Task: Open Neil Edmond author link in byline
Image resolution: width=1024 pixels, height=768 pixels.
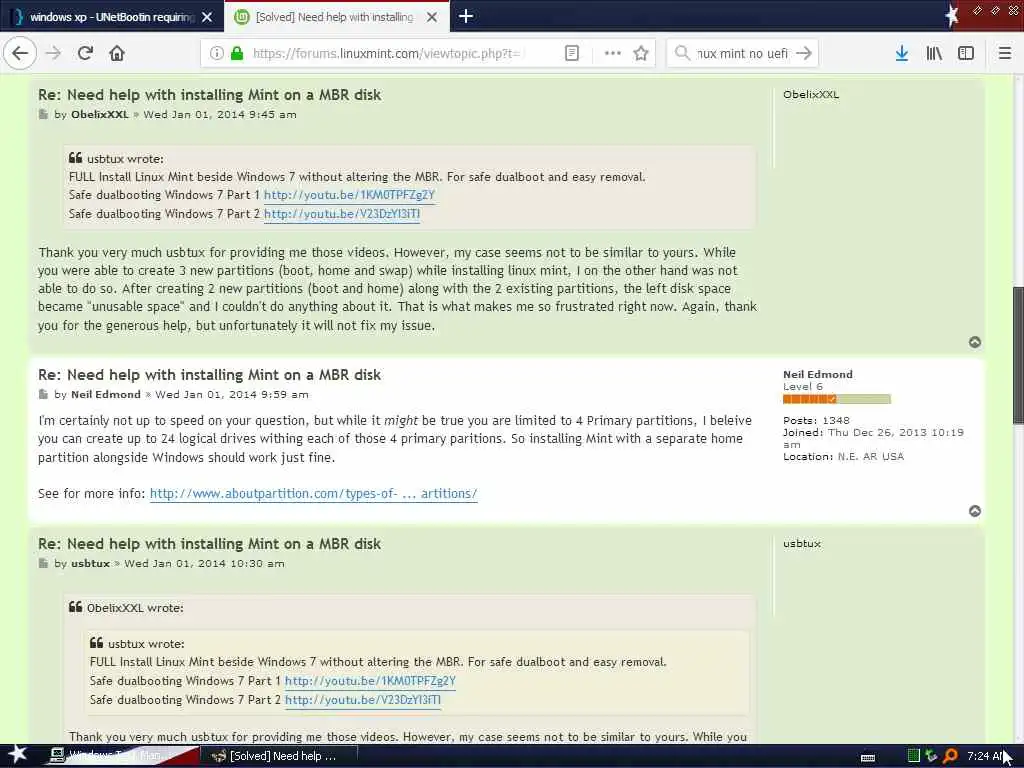Action: click(x=106, y=394)
